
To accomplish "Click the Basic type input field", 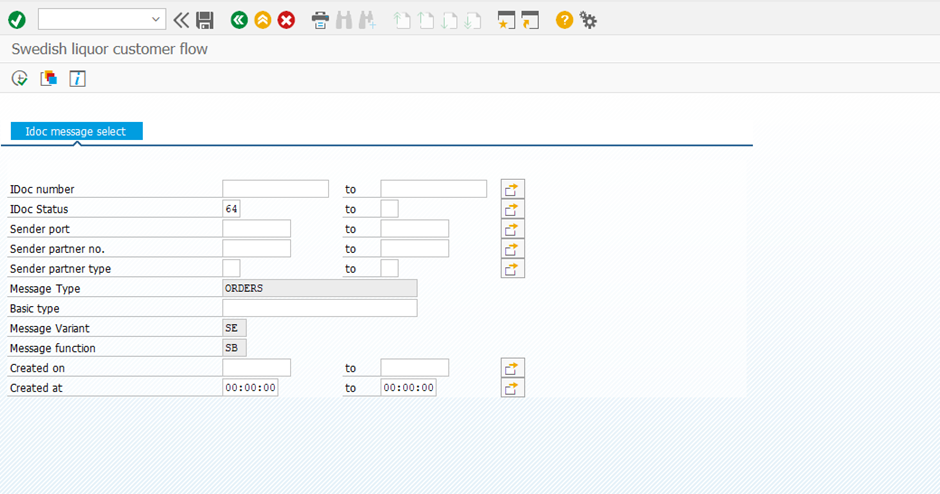I will 319,308.
